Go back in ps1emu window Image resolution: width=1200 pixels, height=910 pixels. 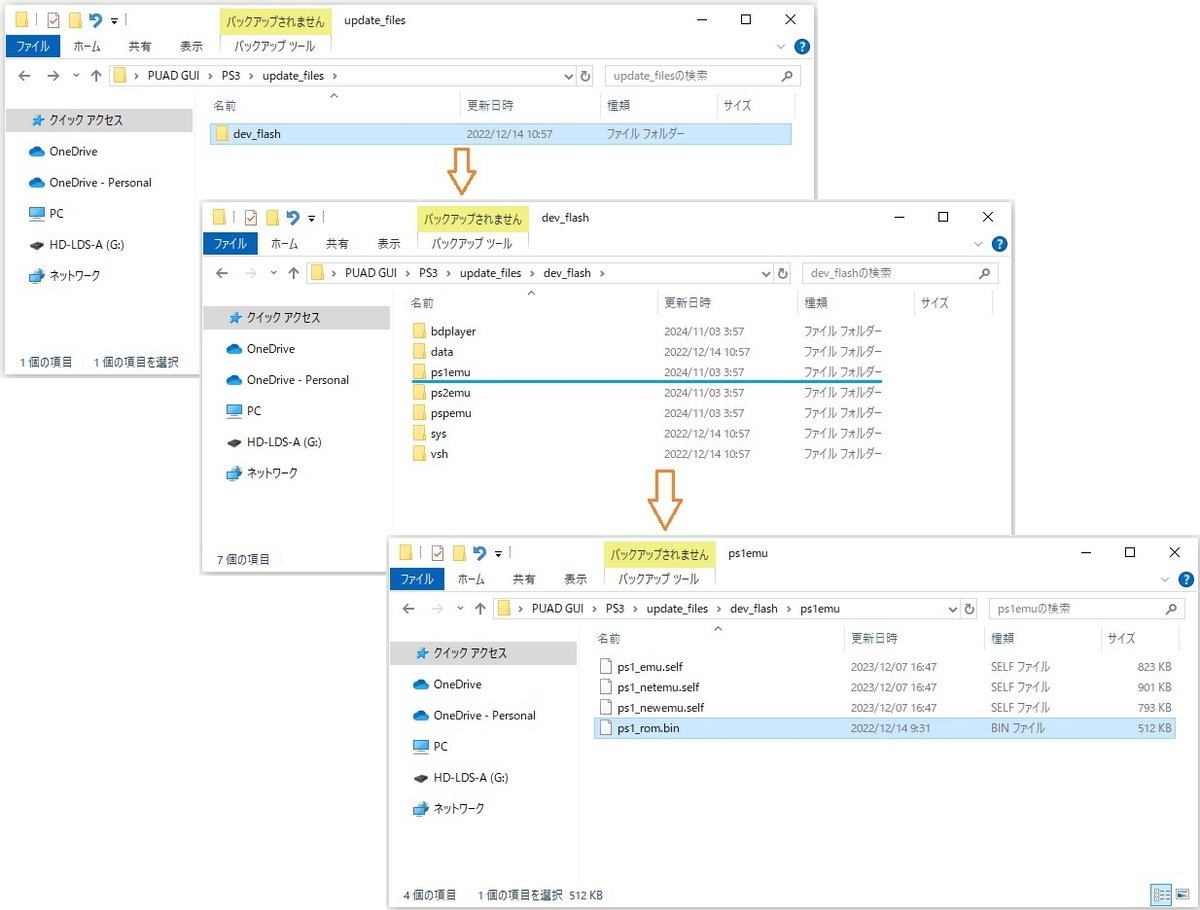coord(408,608)
